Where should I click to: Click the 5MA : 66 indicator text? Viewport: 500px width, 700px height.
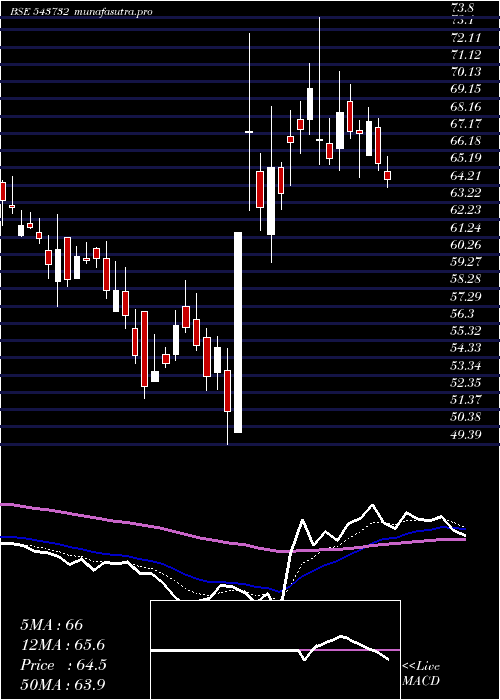pos(52,625)
